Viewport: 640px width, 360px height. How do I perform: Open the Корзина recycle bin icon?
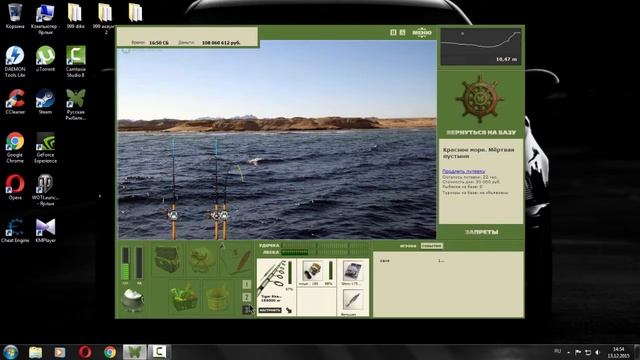15,16
